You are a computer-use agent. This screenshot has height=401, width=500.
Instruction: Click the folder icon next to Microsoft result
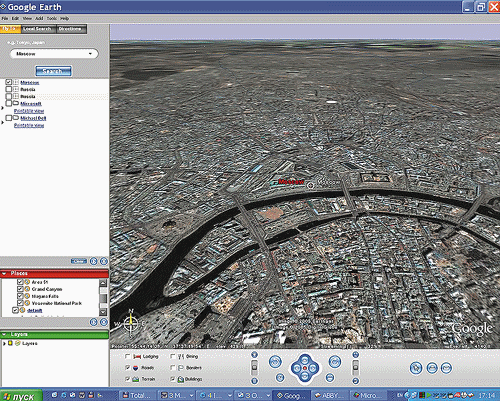click(x=16, y=103)
